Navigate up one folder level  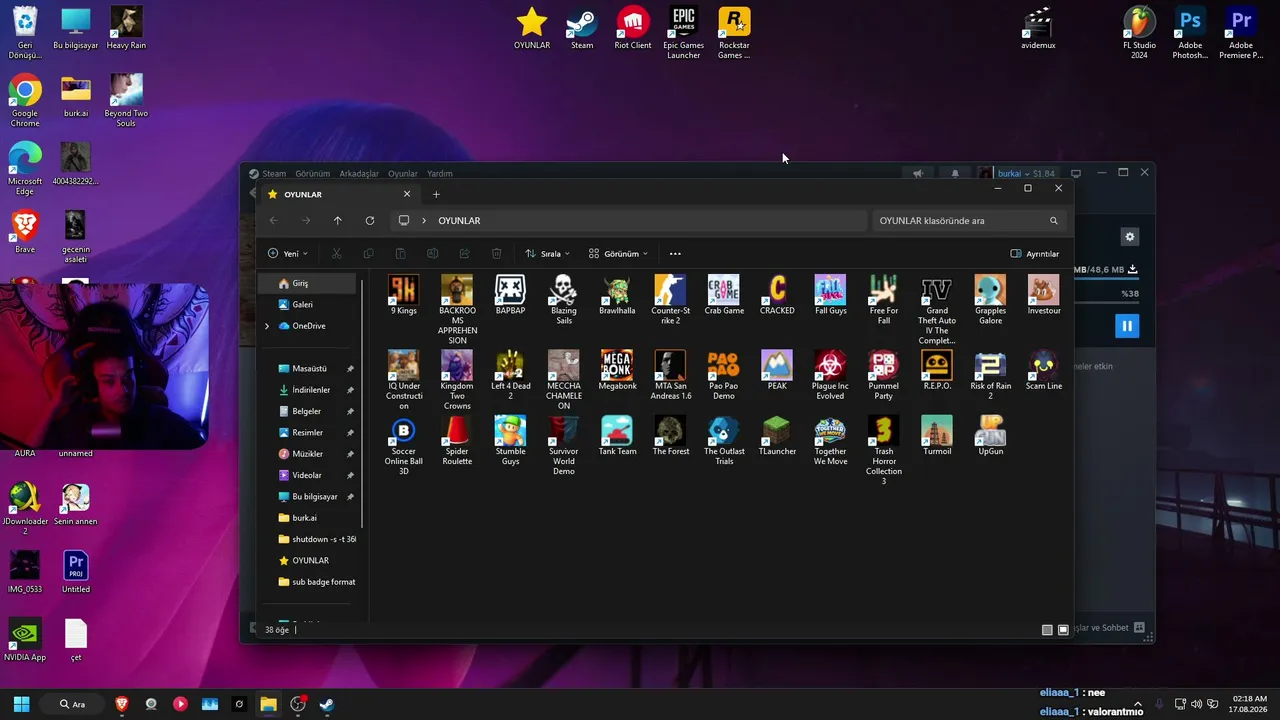coord(338,221)
